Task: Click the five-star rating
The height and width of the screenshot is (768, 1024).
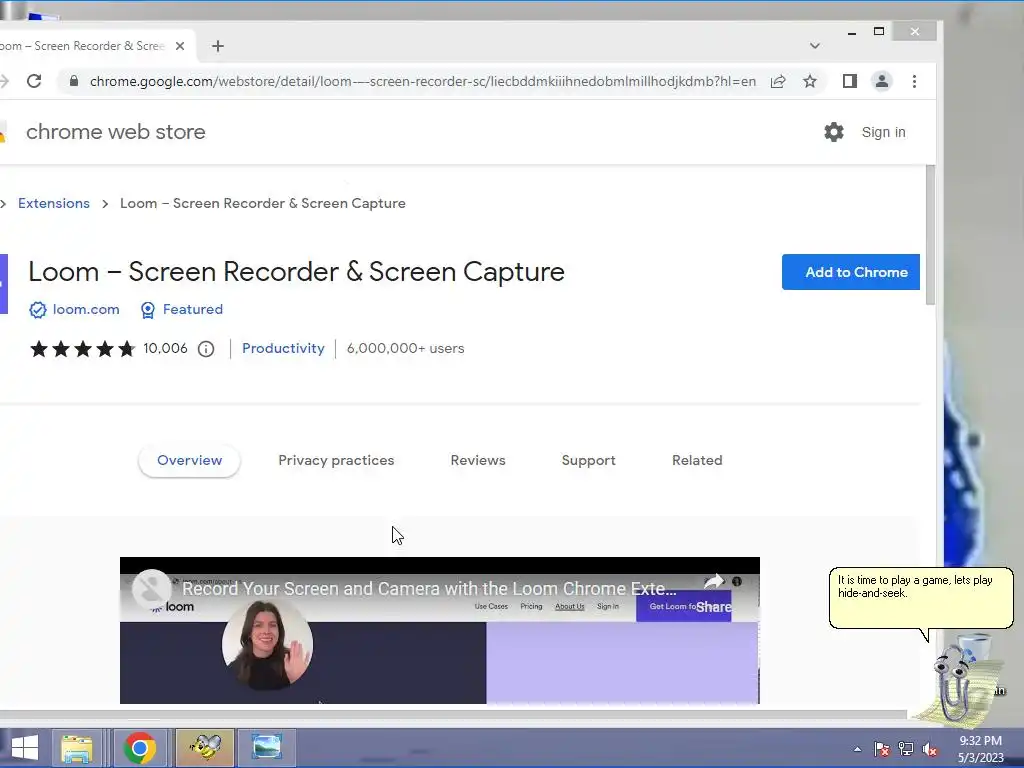Action: (82, 349)
